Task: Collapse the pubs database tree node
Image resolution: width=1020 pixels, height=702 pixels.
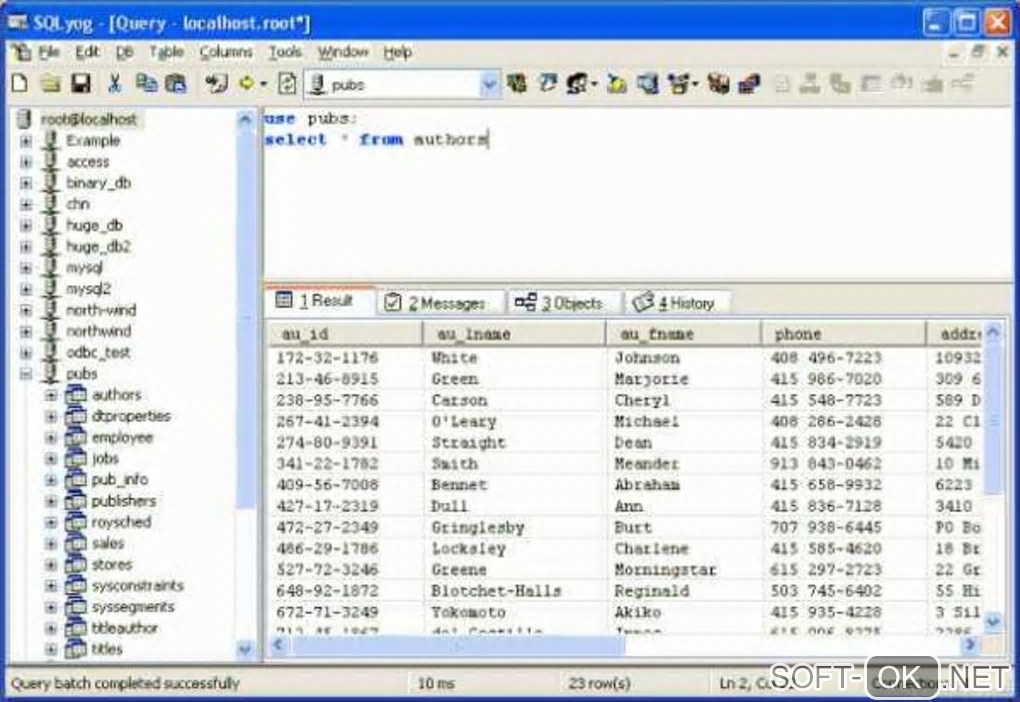Action: [25, 374]
